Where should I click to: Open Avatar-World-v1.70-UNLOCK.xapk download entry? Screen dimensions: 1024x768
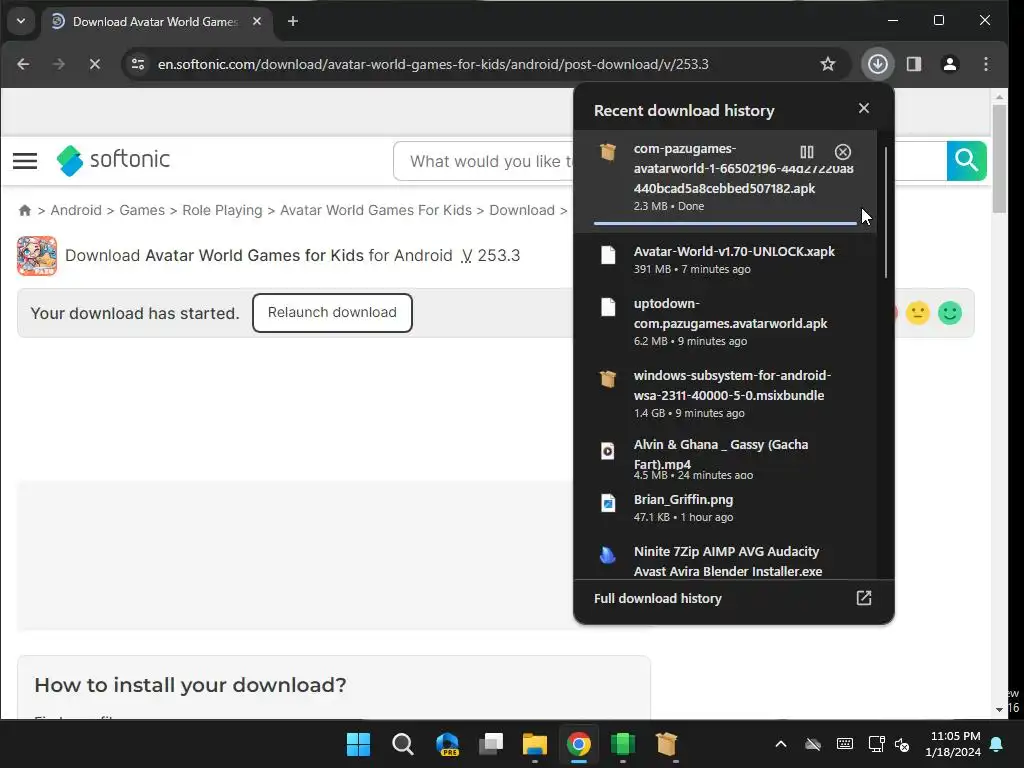[725, 259]
